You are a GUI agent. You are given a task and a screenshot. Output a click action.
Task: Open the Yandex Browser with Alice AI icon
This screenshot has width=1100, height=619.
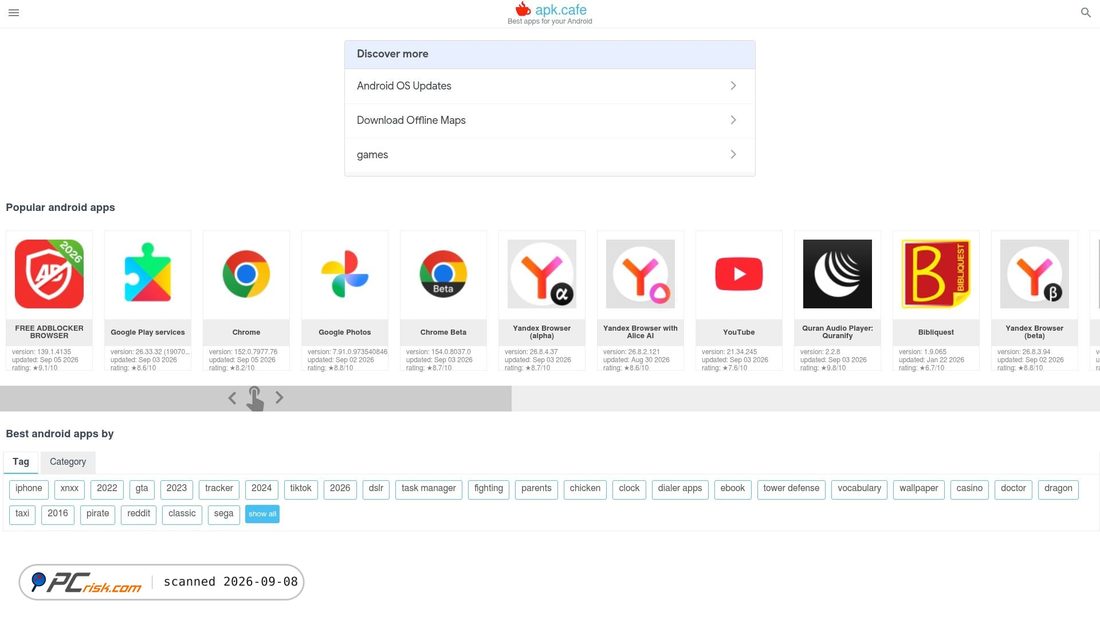(x=640, y=274)
